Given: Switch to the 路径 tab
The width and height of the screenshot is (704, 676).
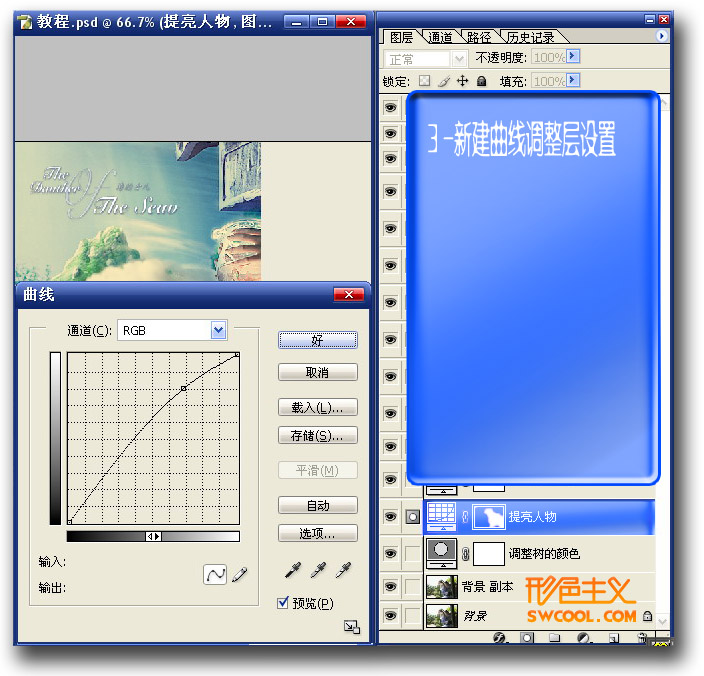Looking at the screenshot, I should pos(479,37).
